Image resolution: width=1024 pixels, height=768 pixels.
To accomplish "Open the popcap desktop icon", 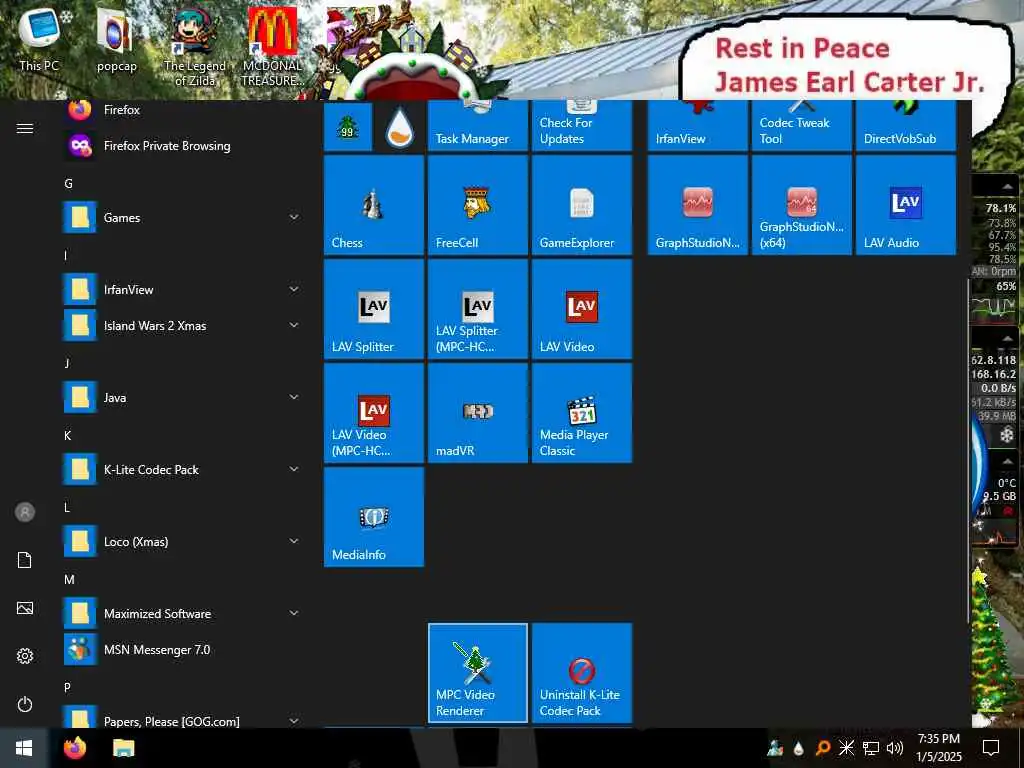I will [116, 40].
